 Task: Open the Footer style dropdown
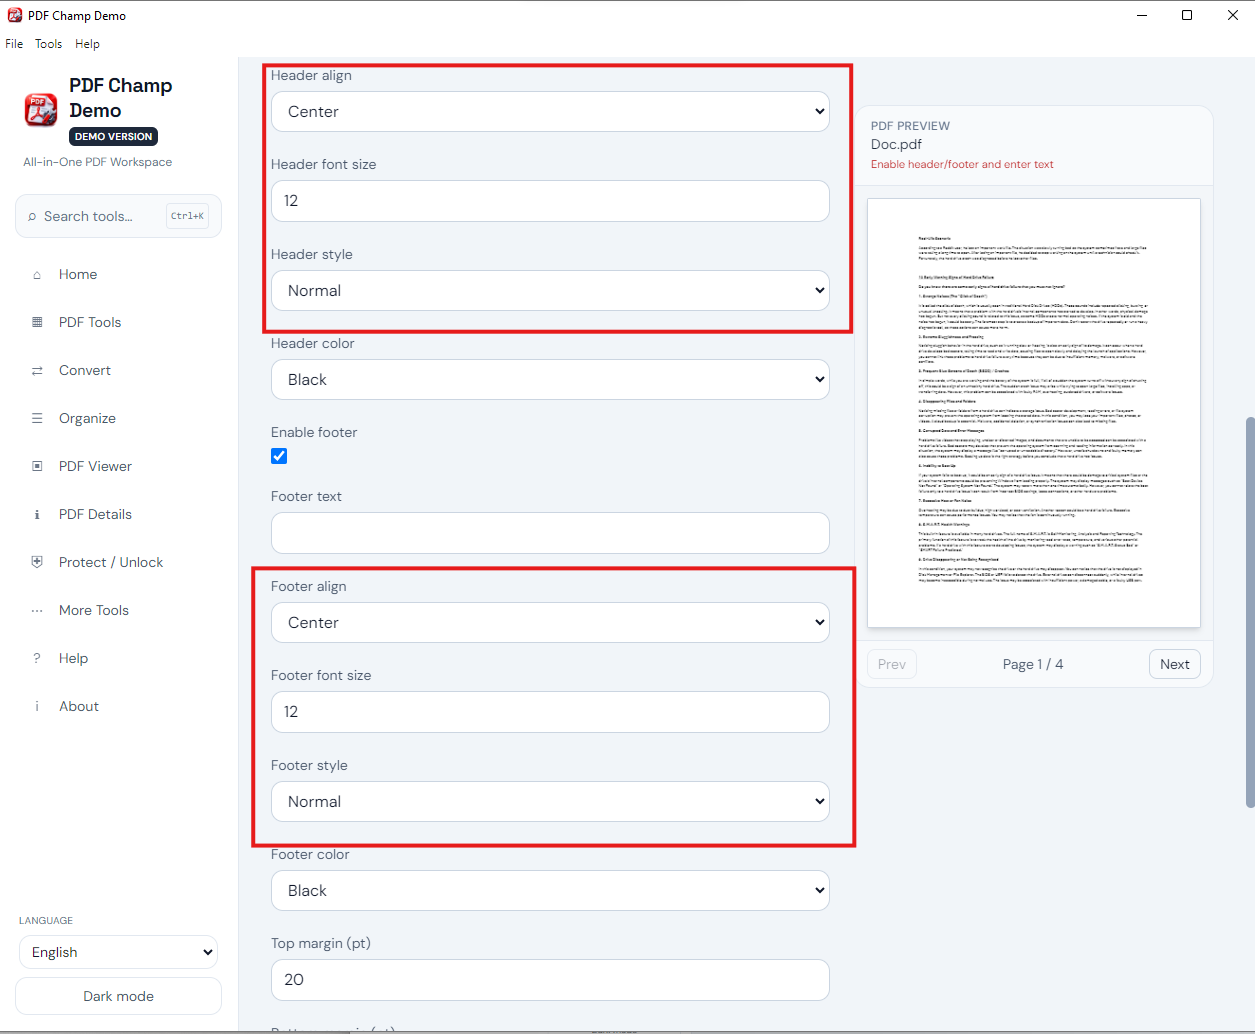[550, 802]
